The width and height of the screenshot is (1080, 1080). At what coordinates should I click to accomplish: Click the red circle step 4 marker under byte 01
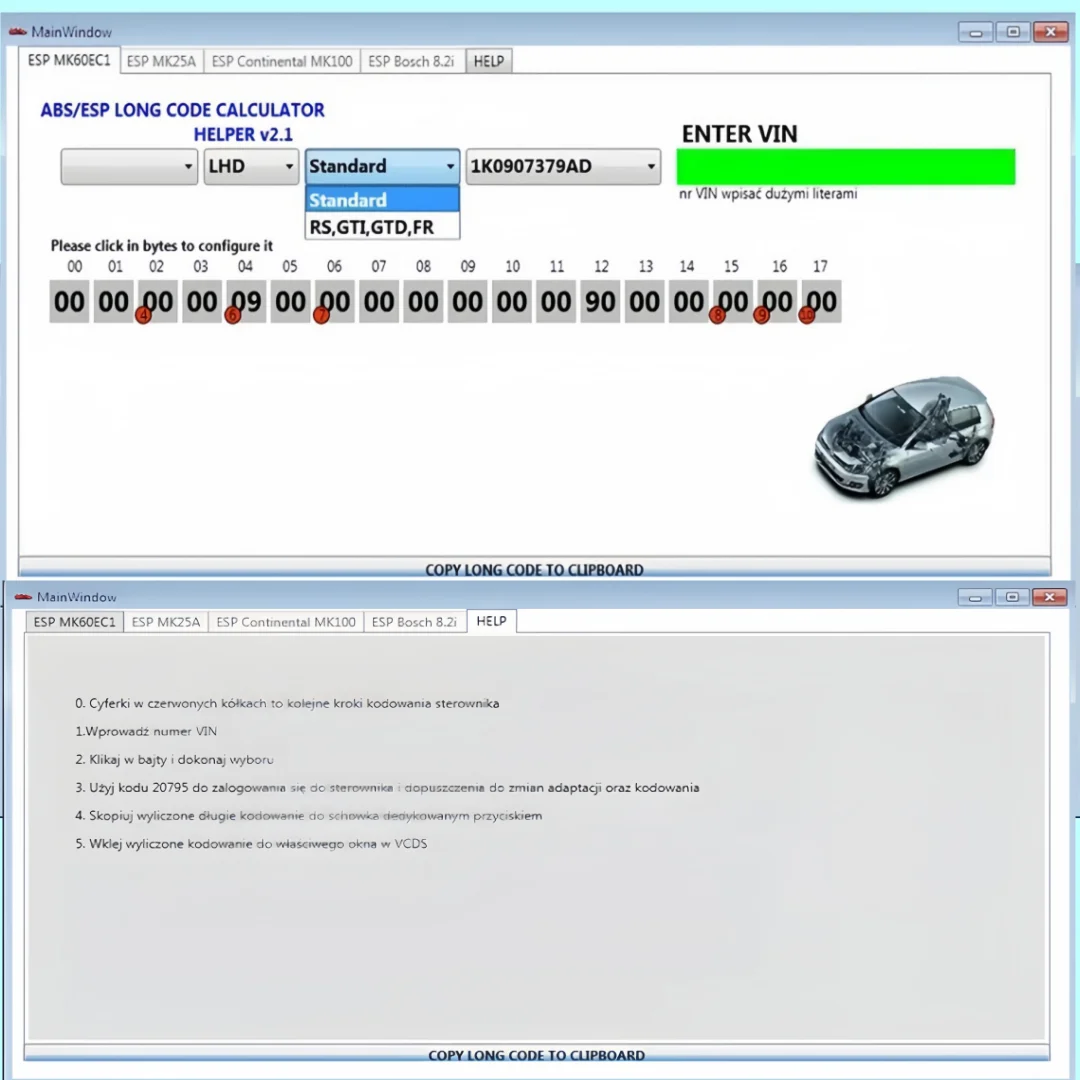[x=143, y=315]
